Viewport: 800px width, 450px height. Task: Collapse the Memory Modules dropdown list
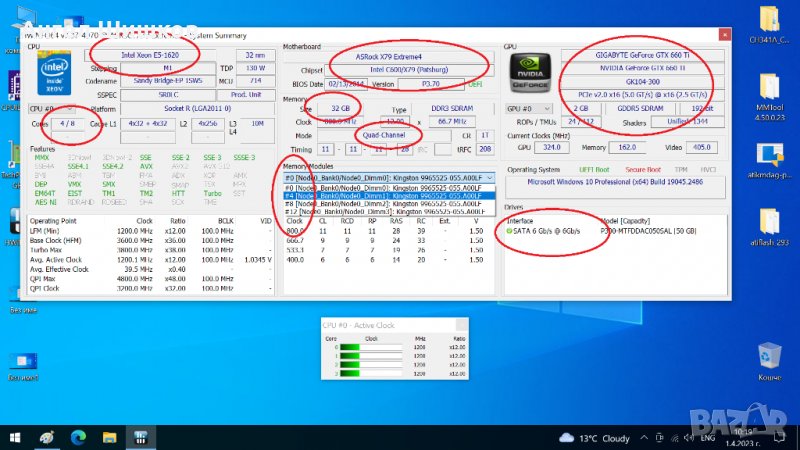click(489, 176)
